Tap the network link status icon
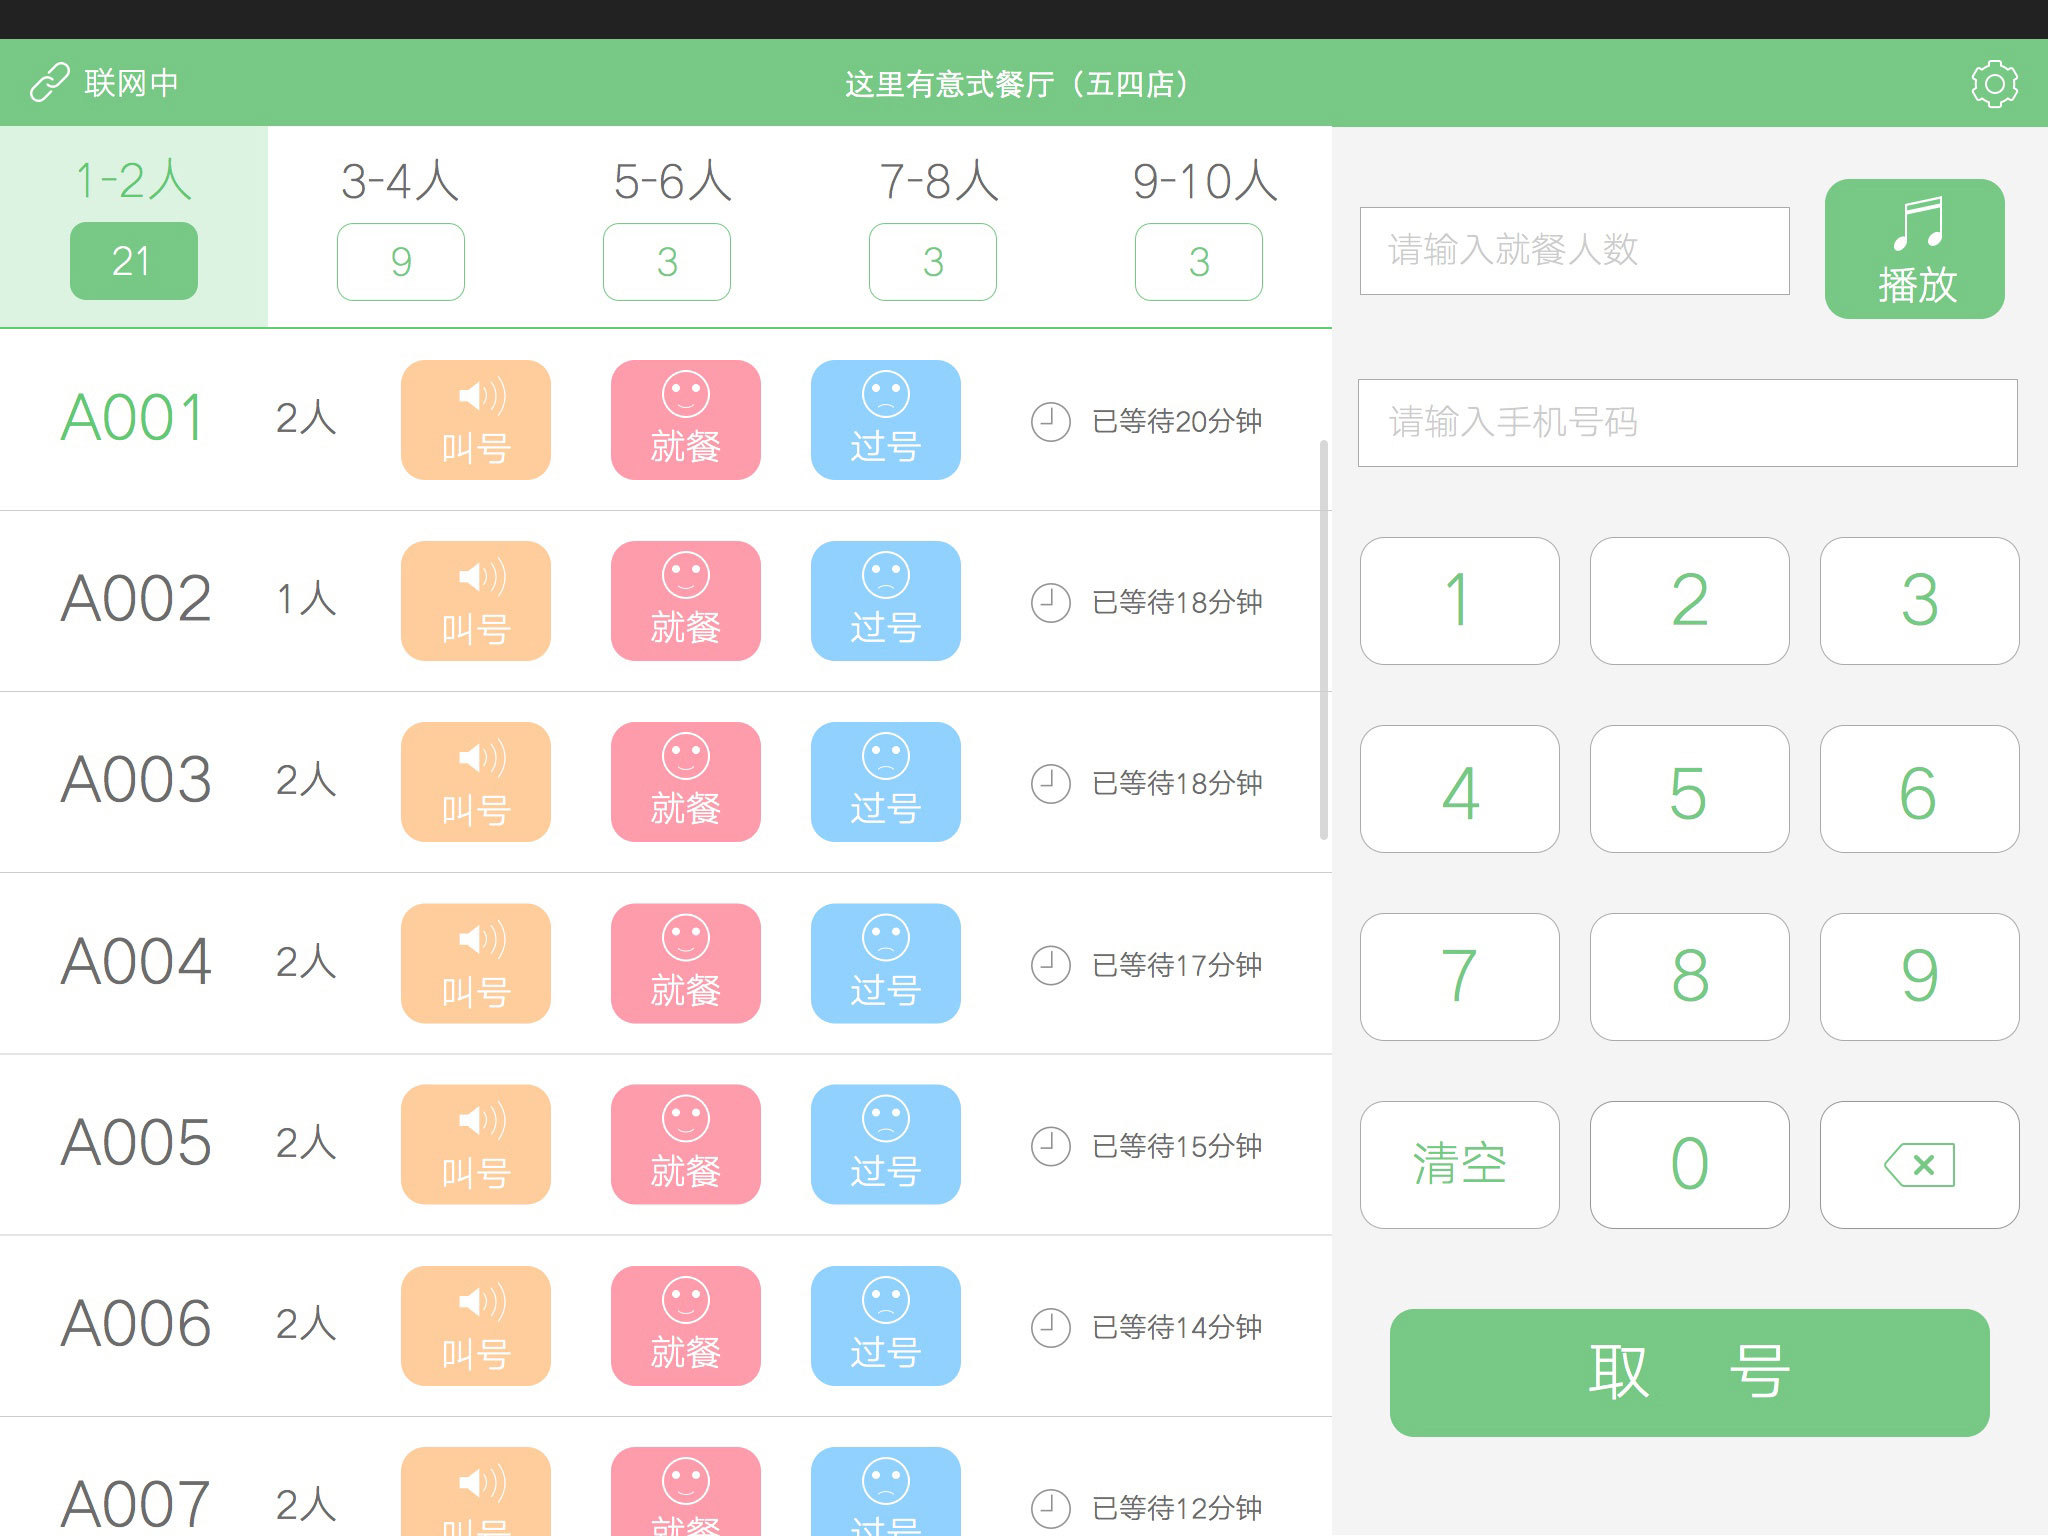 (x=49, y=83)
